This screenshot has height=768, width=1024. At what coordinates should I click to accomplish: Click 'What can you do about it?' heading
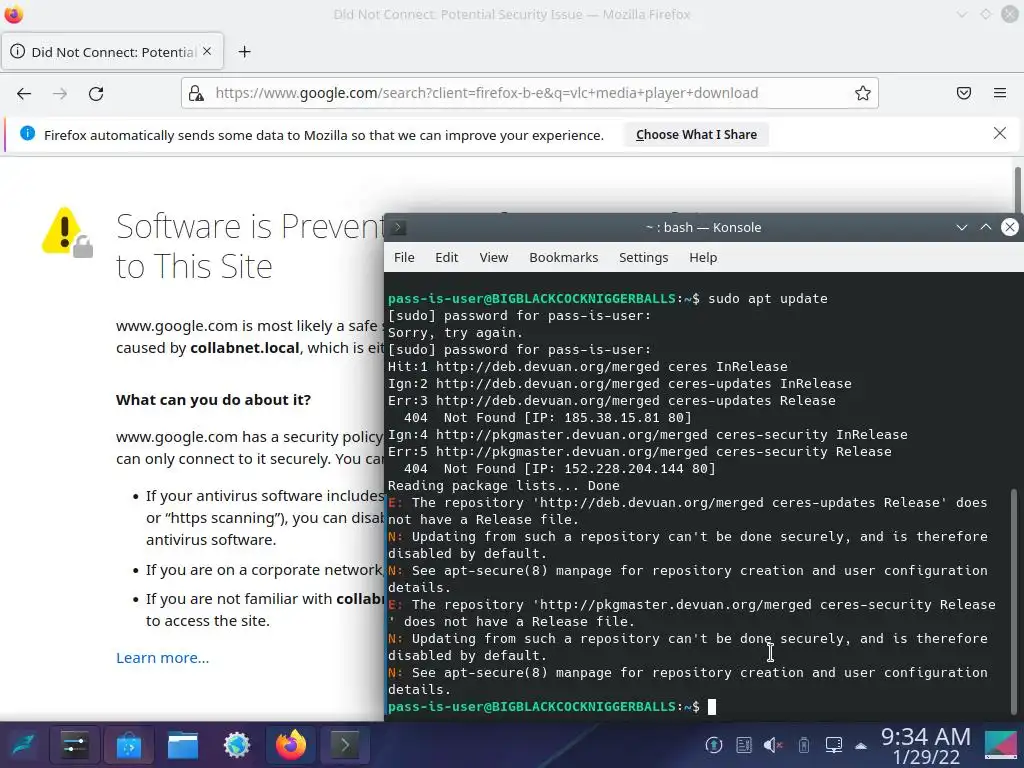(214, 400)
